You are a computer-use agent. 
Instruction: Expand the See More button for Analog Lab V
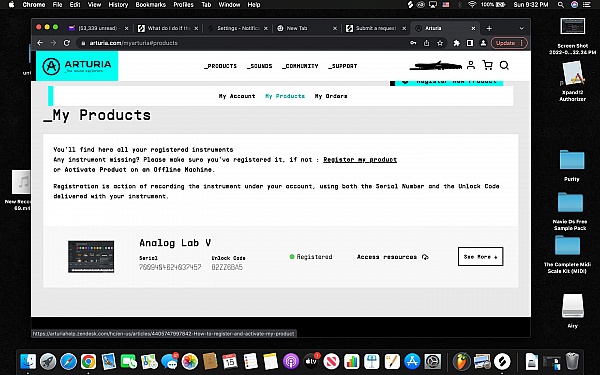pyautogui.click(x=481, y=256)
